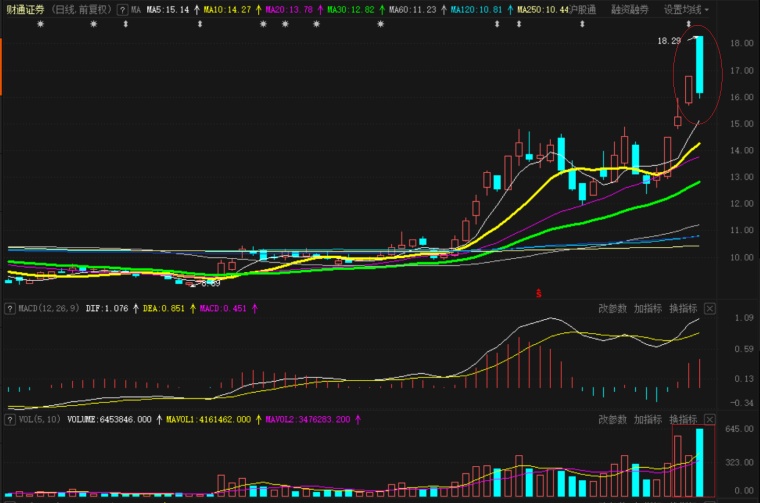Click the VOL panel help question-mark icon

(10, 420)
